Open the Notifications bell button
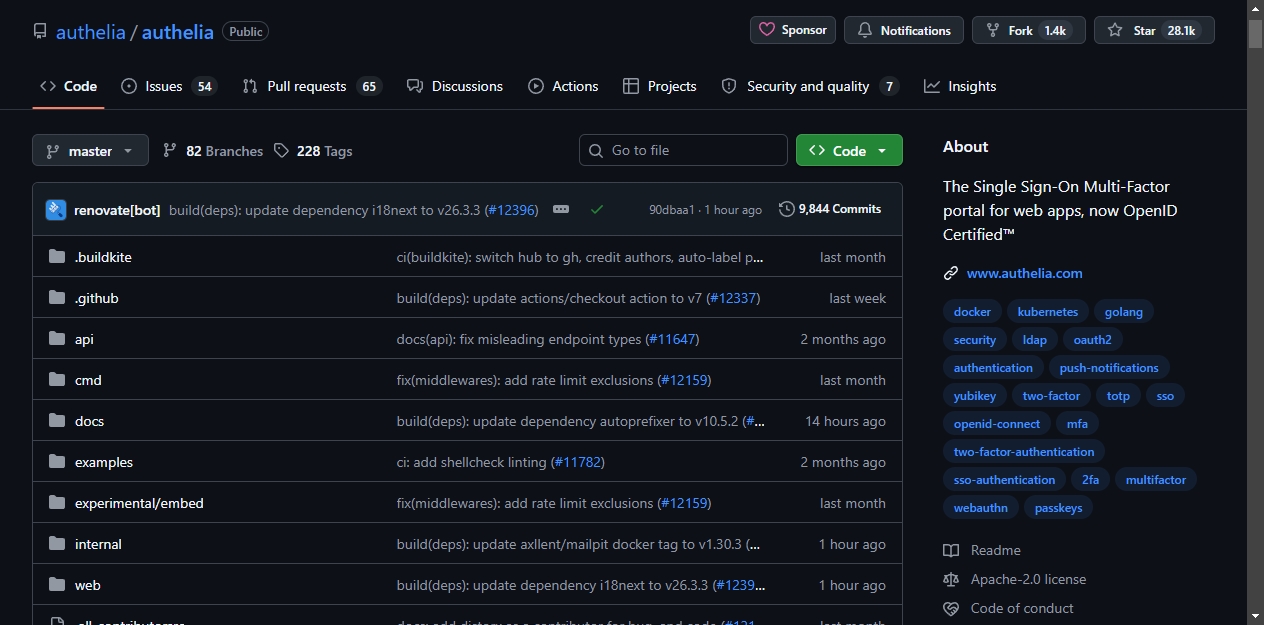The image size is (1264, 625). [904, 30]
